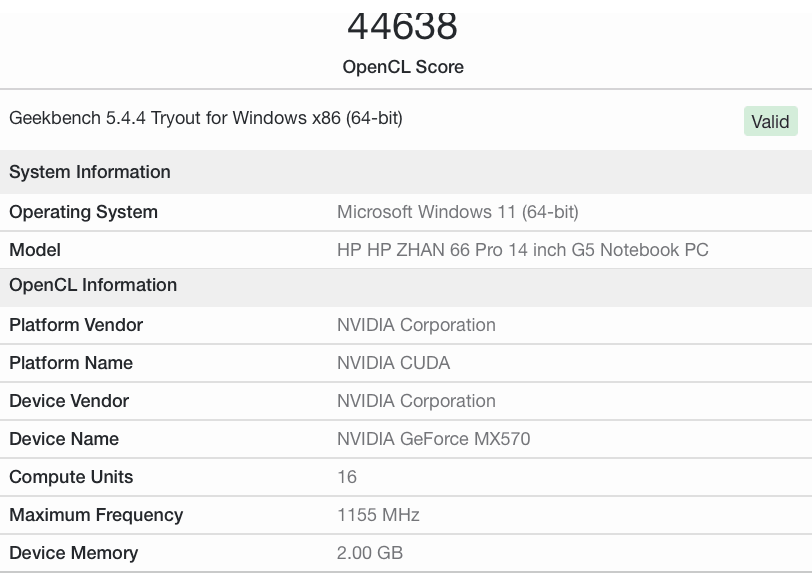Viewport: 812px width, 576px height.
Task: Click the OpenCL Score value 44638
Action: coord(406,26)
